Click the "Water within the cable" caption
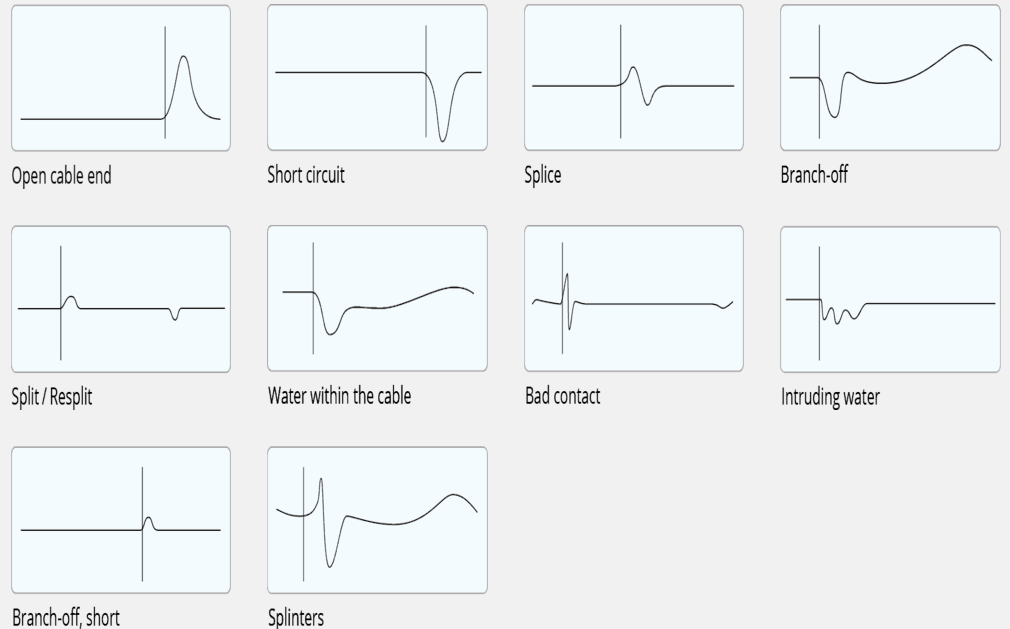This screenshot has height=629, width=1010. point(339,396)
